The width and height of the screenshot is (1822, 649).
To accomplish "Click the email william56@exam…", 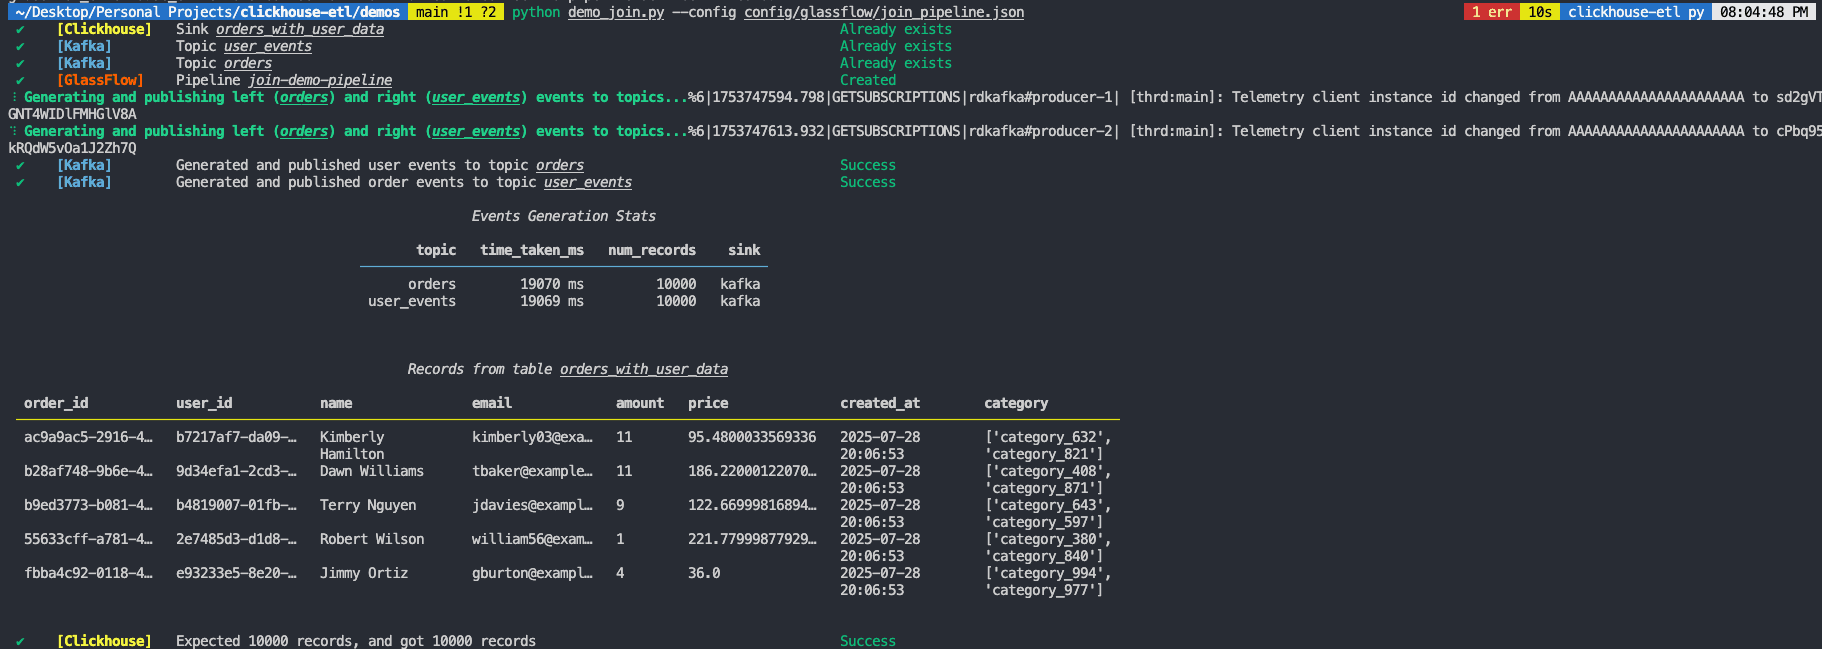I will pos(532,539).
